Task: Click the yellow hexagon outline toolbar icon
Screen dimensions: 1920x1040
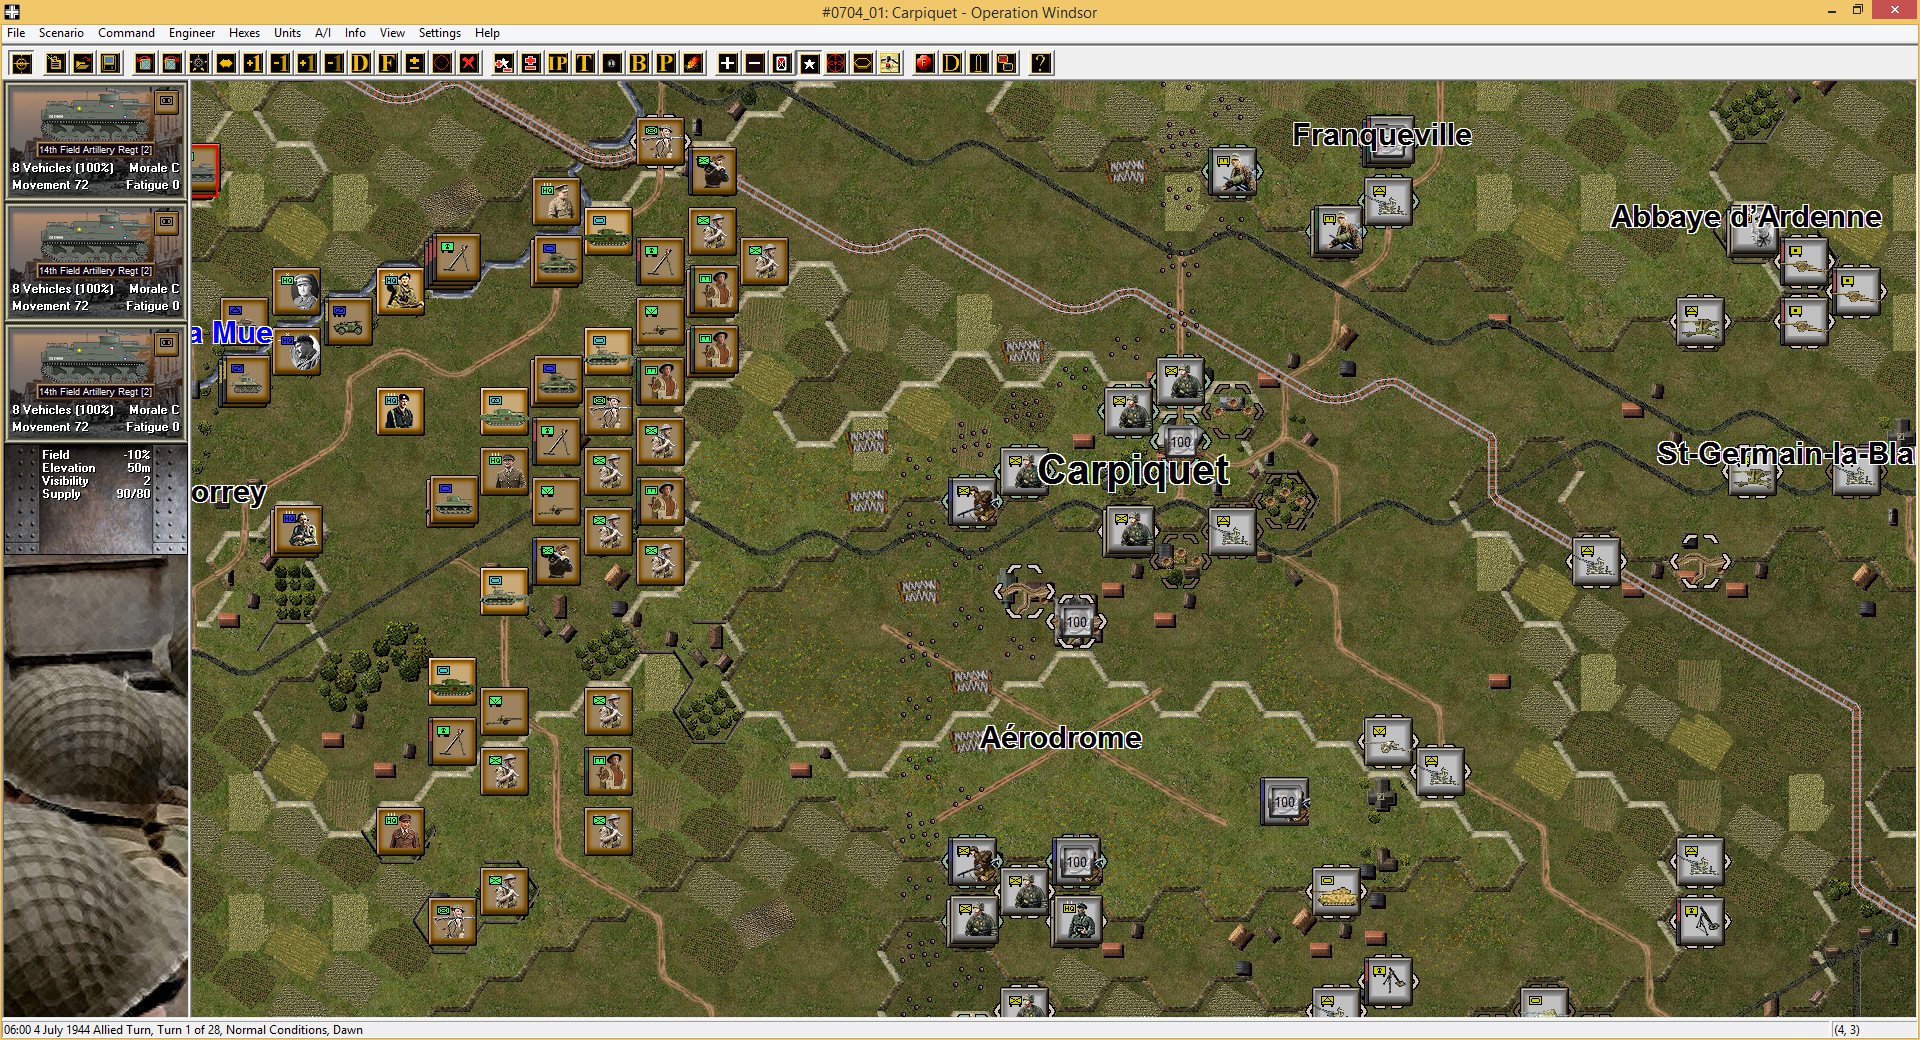Action: pos(863,64)
